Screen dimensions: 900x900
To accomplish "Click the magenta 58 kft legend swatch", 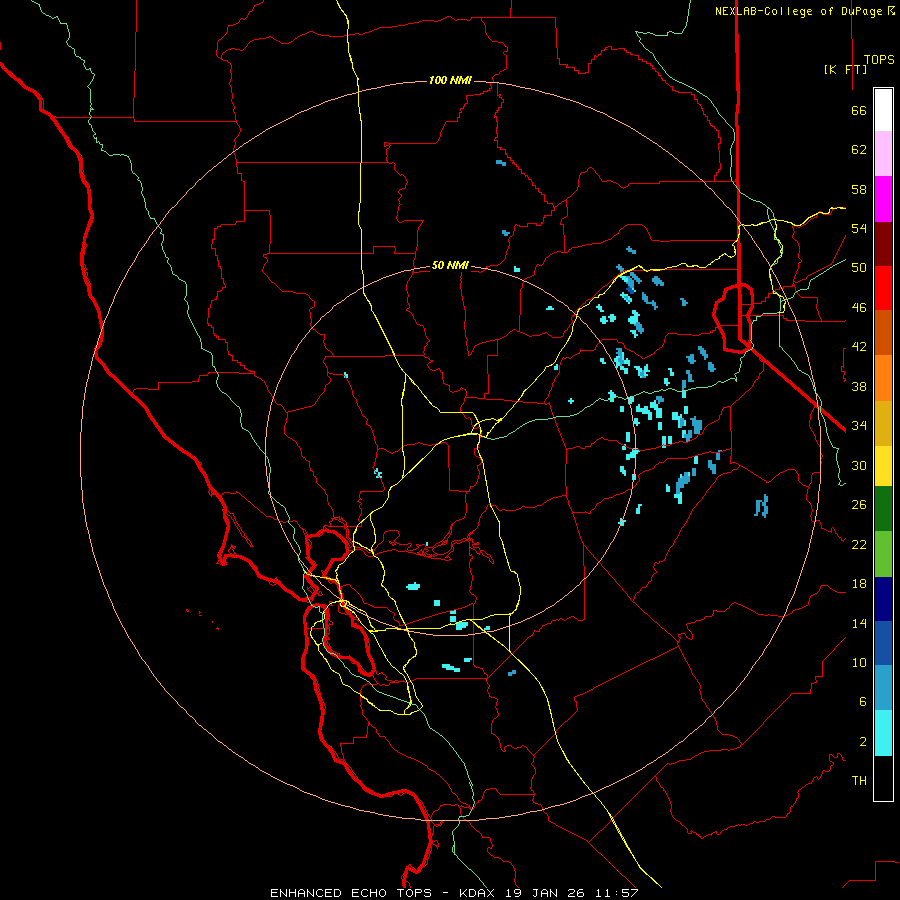I will 883,199.
